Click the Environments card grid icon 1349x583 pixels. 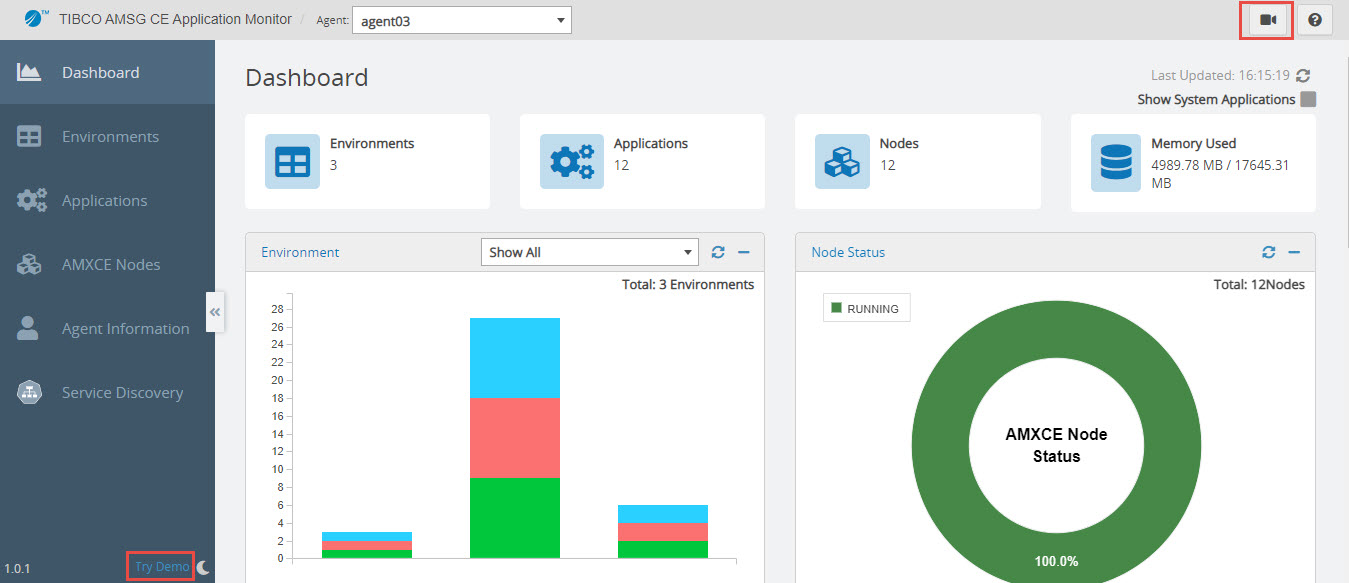coord(292,161)
